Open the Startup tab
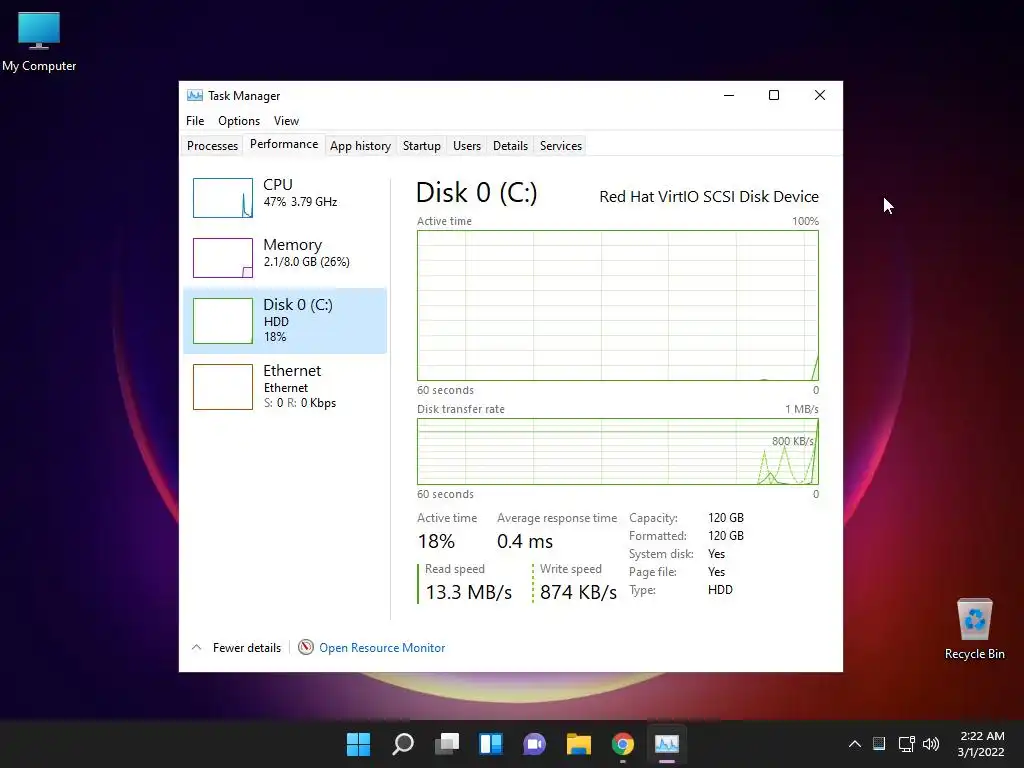Viewport: 1024px width, 768px height. 422,146
